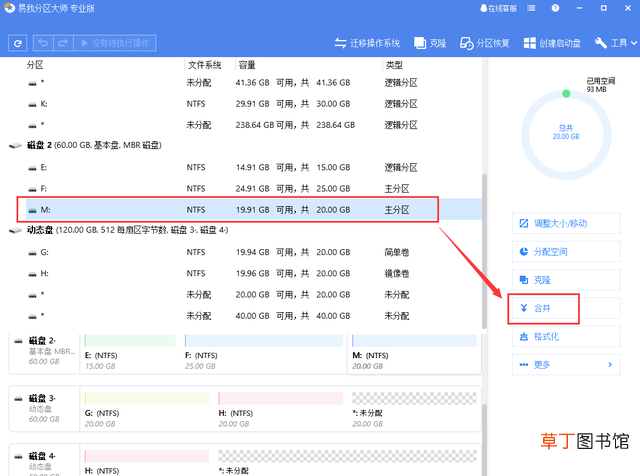The height and width of the screenshot is (476, 640).
Task: Click the redo arrow button
Action: coord(63,43)
